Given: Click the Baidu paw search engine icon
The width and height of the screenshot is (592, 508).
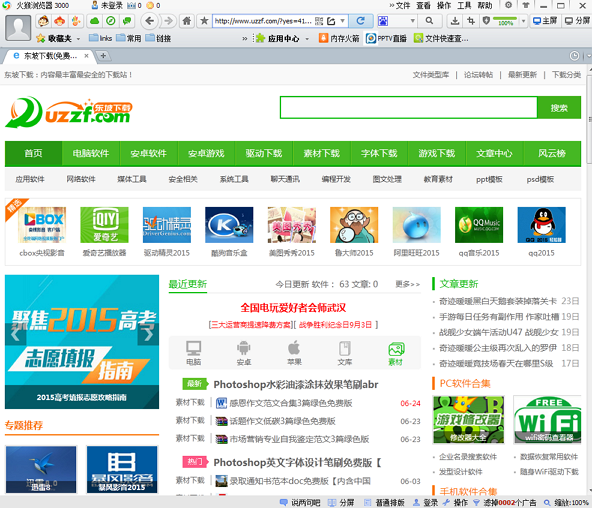Looking at the screenshot, I should pos(383,21).
